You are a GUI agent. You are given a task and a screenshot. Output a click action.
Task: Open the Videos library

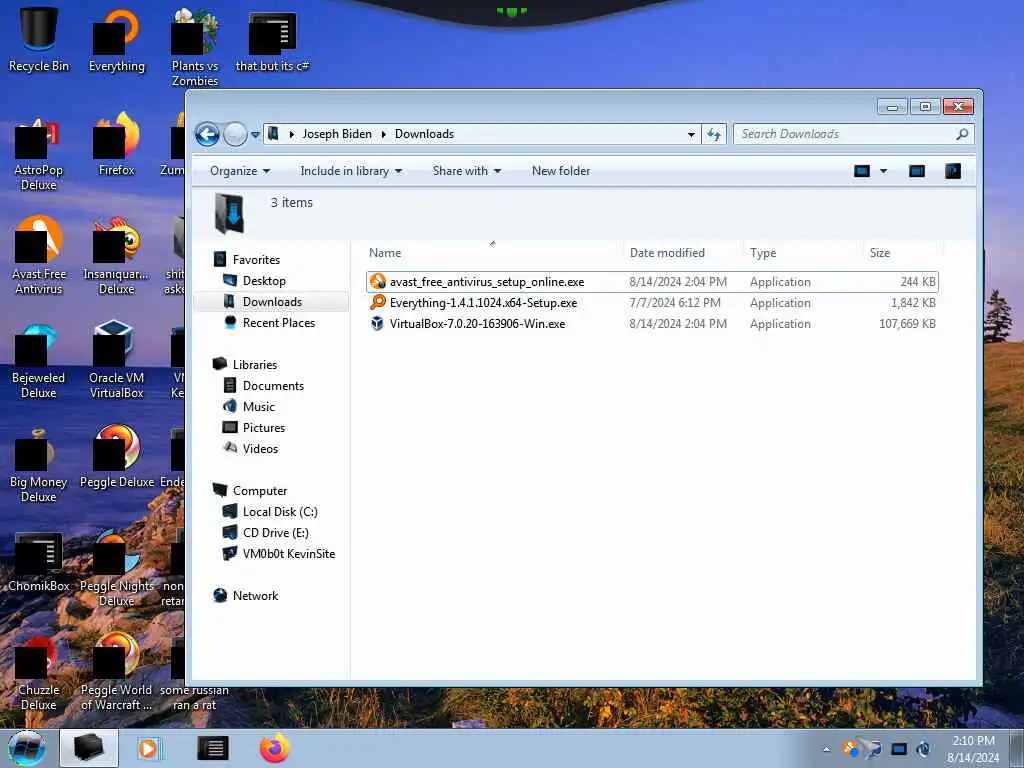point(260,449)
